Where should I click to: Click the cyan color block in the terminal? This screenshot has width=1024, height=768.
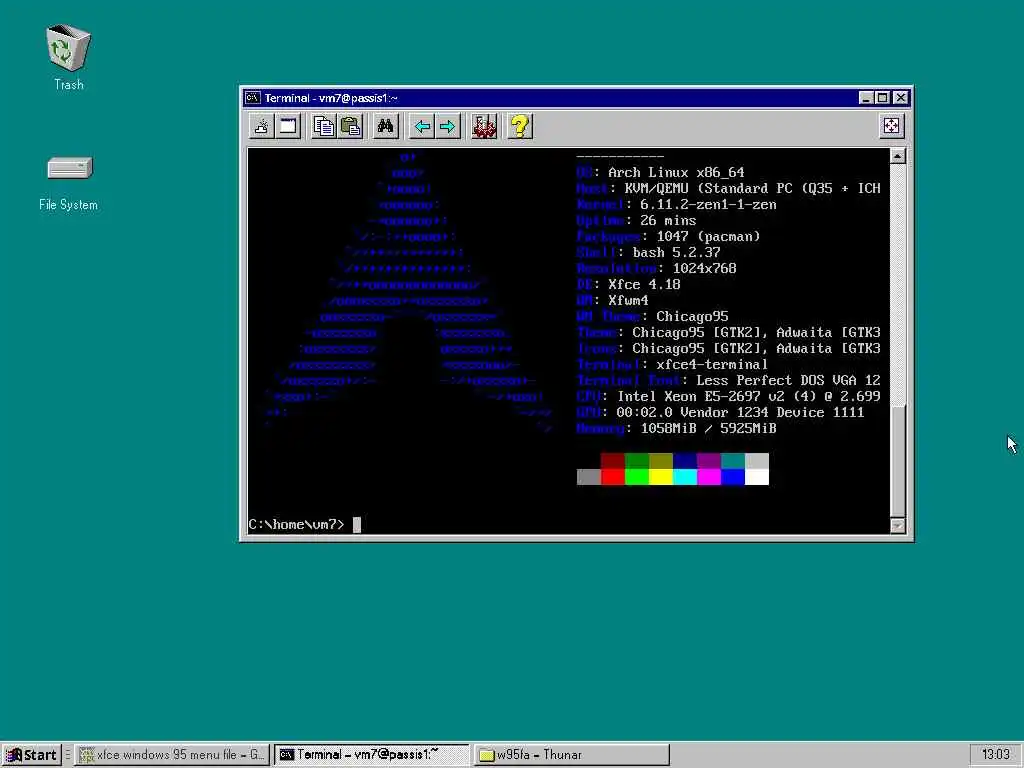(x=685, y=477)
